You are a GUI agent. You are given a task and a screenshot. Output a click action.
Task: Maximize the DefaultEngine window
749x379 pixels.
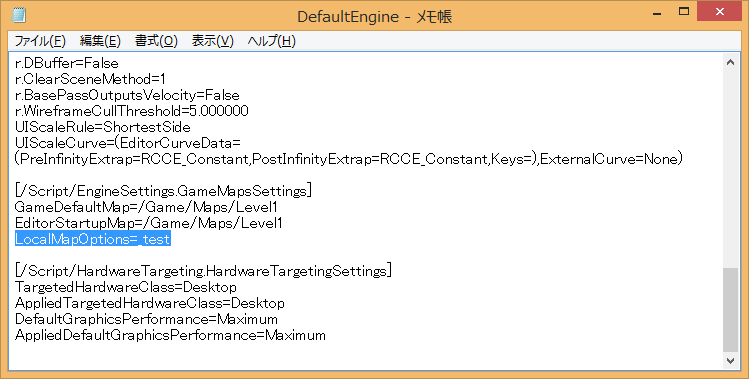pos(684,11)
